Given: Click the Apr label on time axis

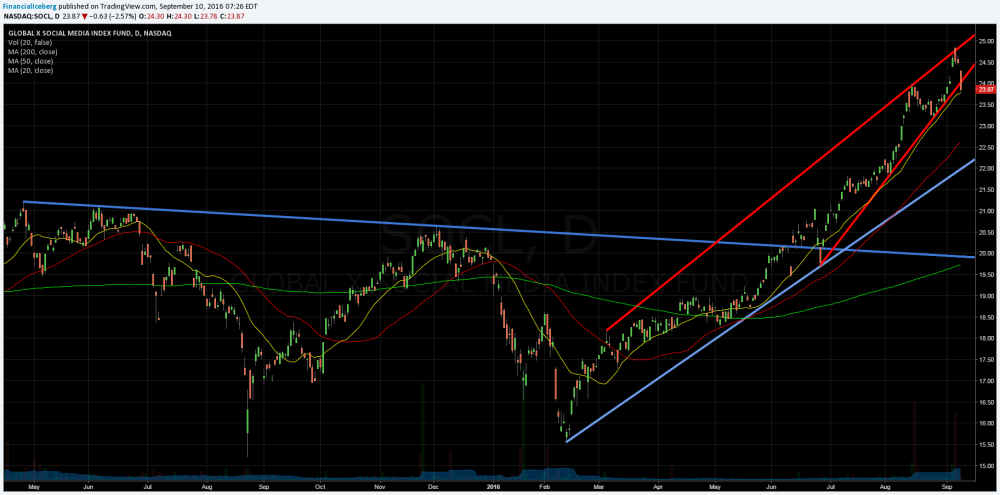Looking at the screenshot, I should tap(658, 485).
